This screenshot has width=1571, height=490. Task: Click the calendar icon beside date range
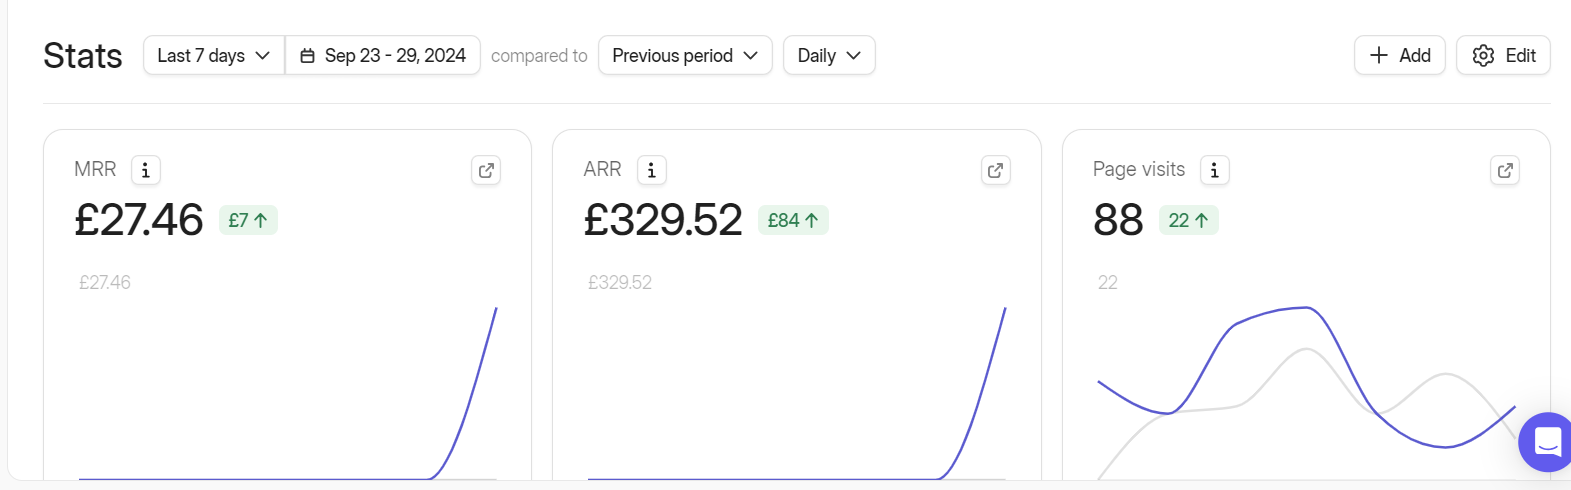click(x=308, y=56)
